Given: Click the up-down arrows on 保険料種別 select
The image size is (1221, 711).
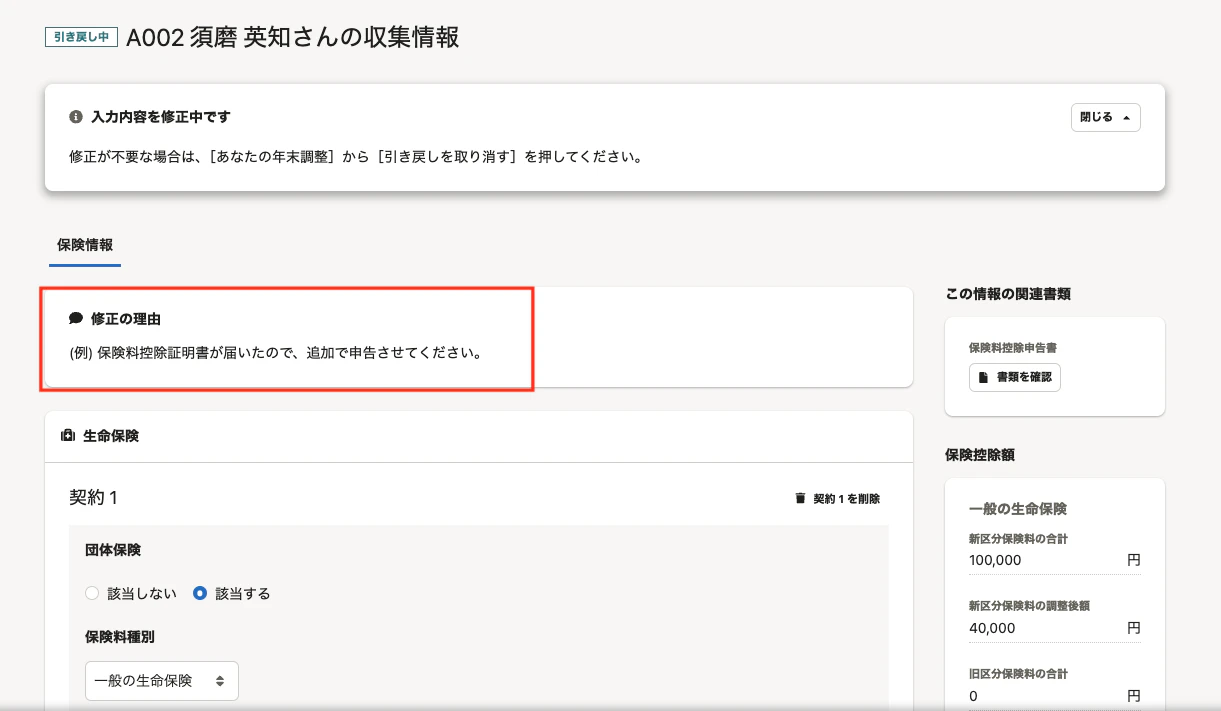Looking at the screenshot, I should point(220,680).
